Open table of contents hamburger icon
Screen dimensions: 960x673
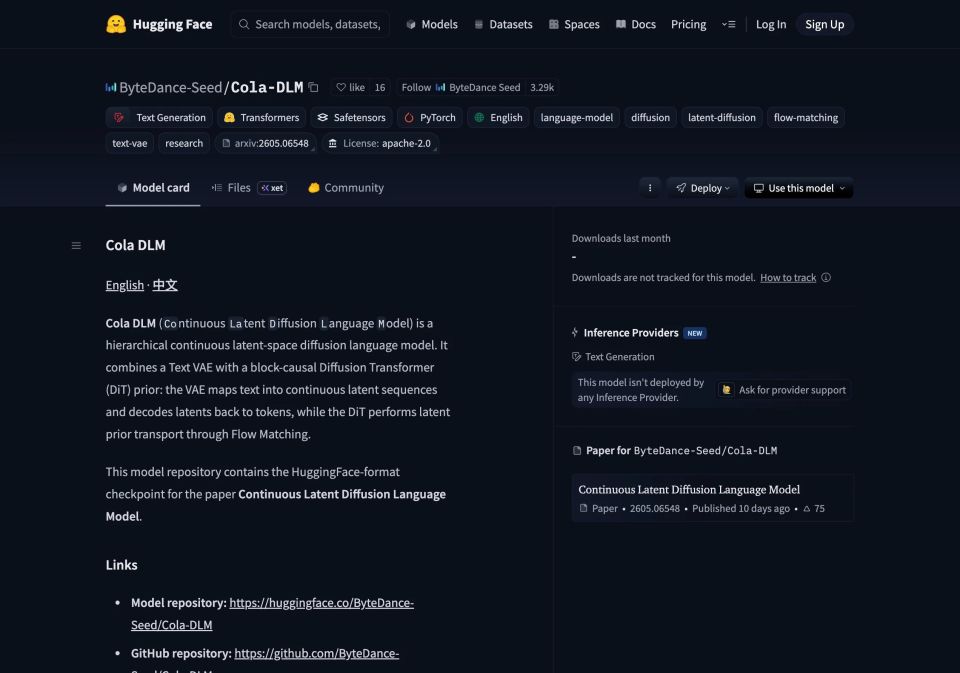[x=77, y=246]
